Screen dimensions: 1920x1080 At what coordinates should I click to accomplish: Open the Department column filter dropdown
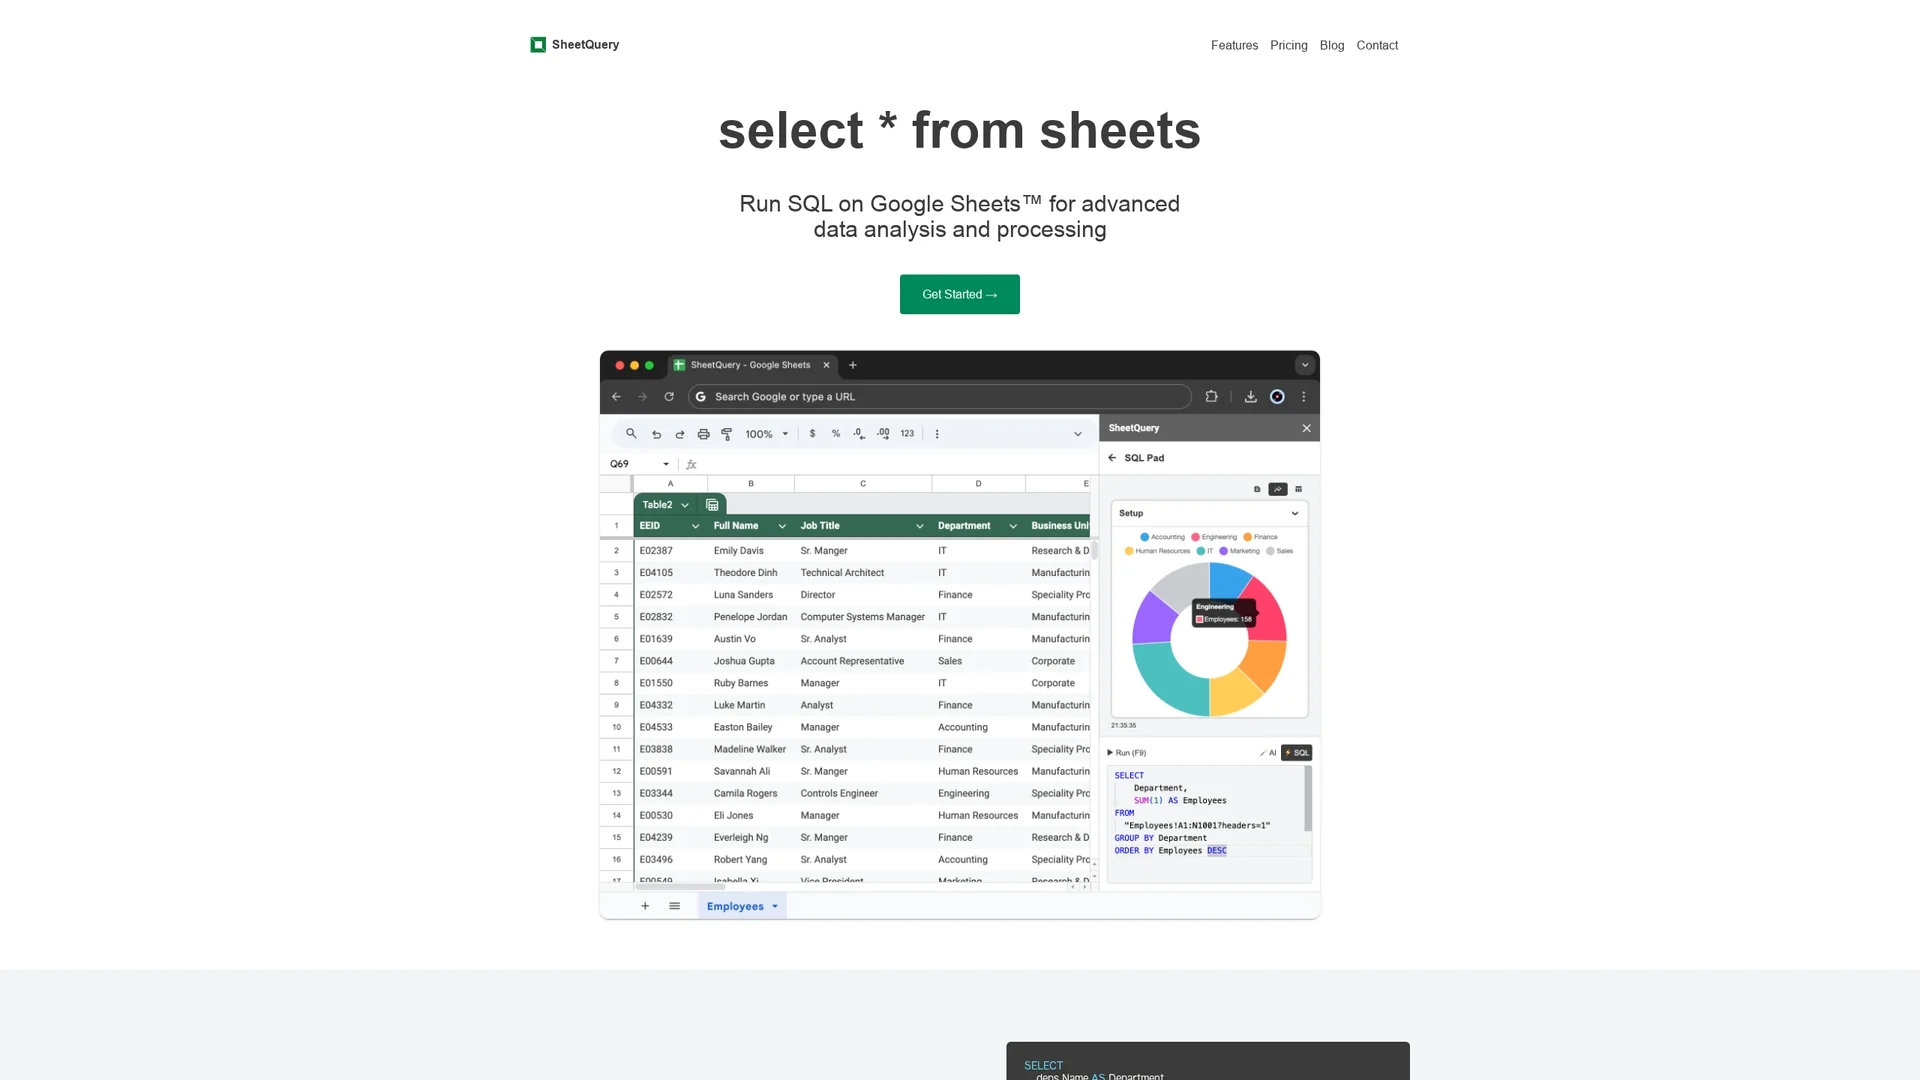[x=1013, y=526]
